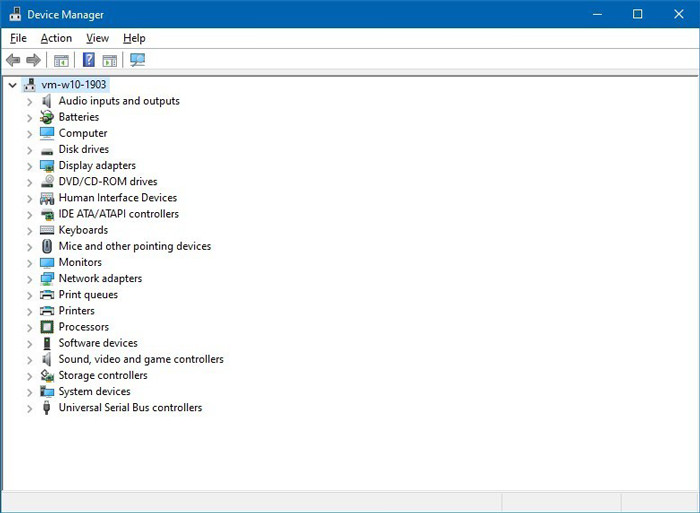The image size is (700, 513).
Task: Open the View menu
Action: [x=97, y=38]
